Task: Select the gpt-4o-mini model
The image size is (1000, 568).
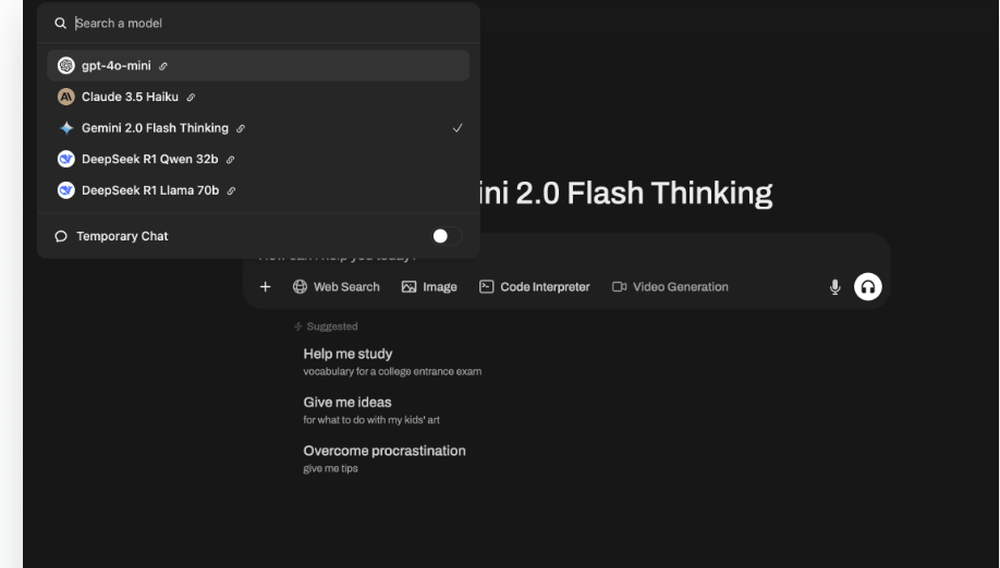Action: click(258, 66)
